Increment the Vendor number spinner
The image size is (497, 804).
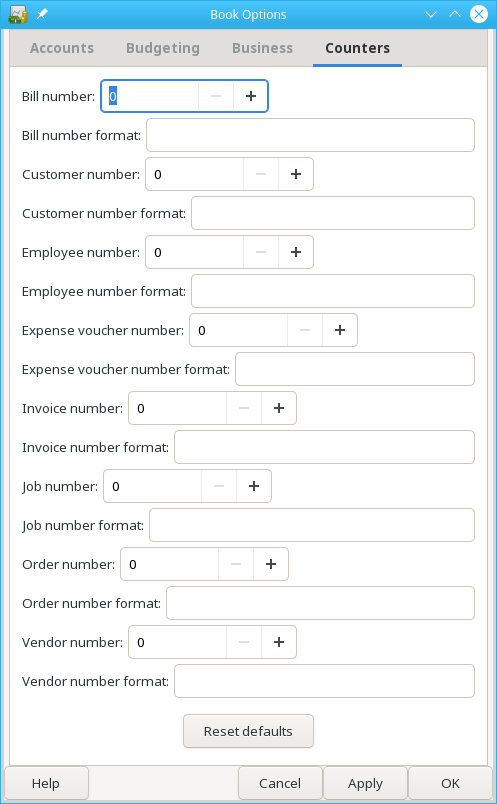(x=279, y=642)
